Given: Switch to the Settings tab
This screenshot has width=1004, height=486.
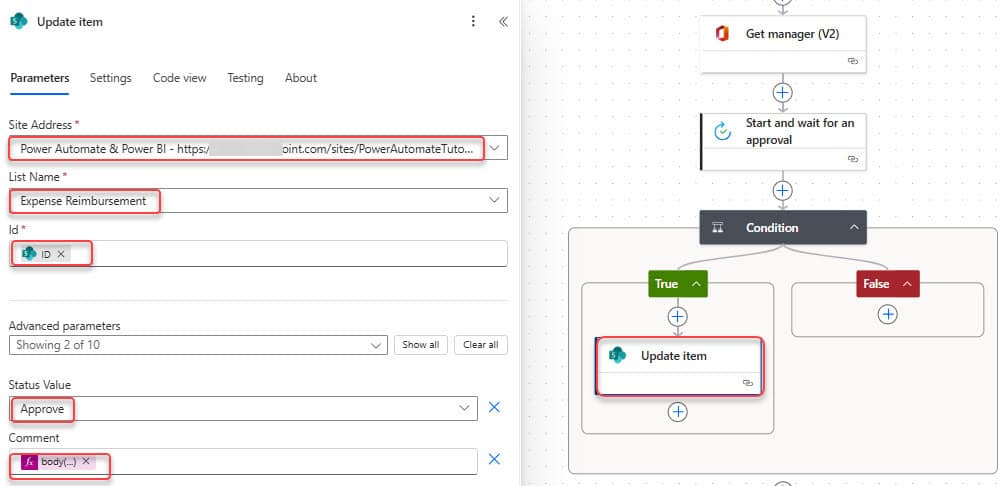Looking at the screenshot, I should [x=110, y=78].
